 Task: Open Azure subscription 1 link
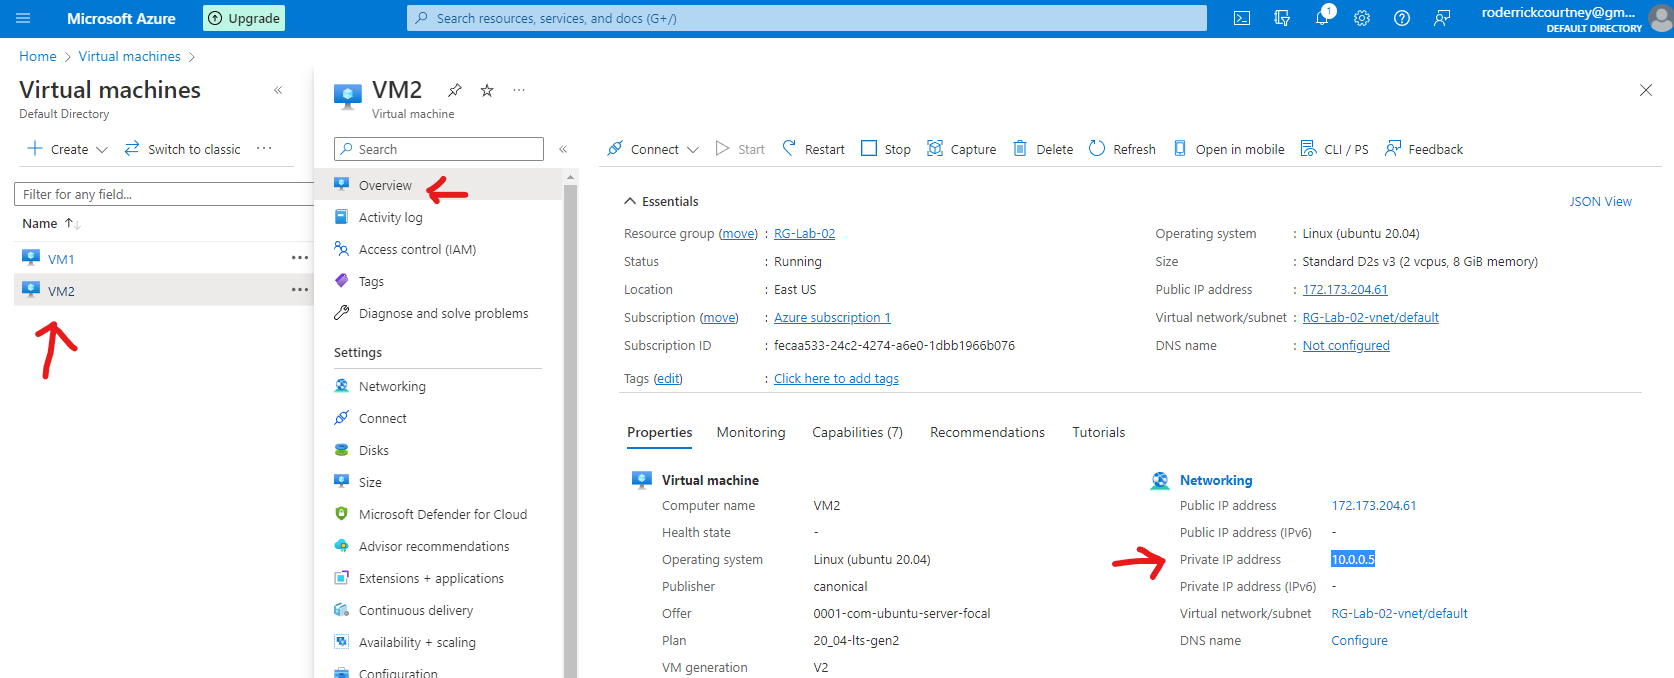pos(832,317)
